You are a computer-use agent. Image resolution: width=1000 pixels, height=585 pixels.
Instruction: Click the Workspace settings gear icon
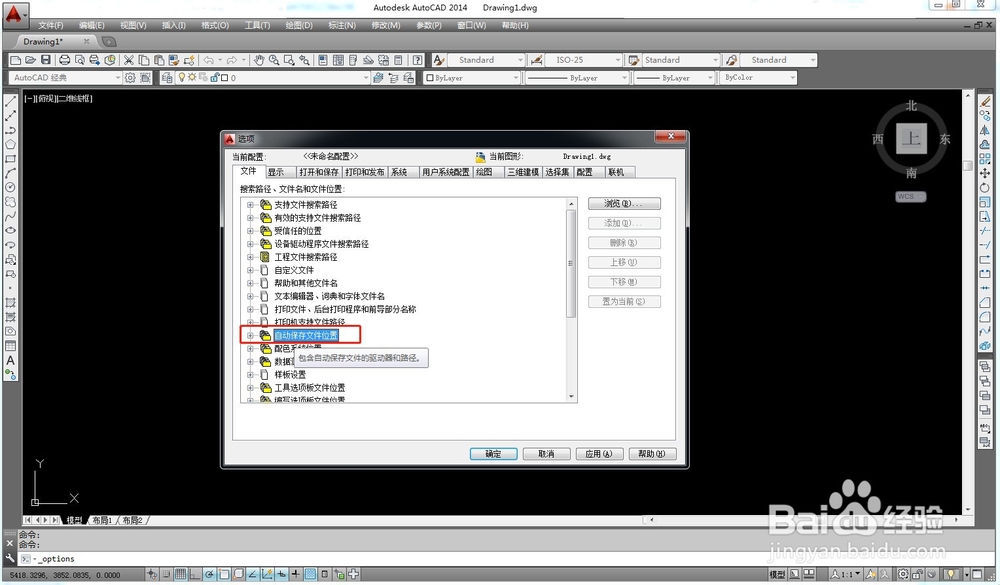click(x=130, y=78)
